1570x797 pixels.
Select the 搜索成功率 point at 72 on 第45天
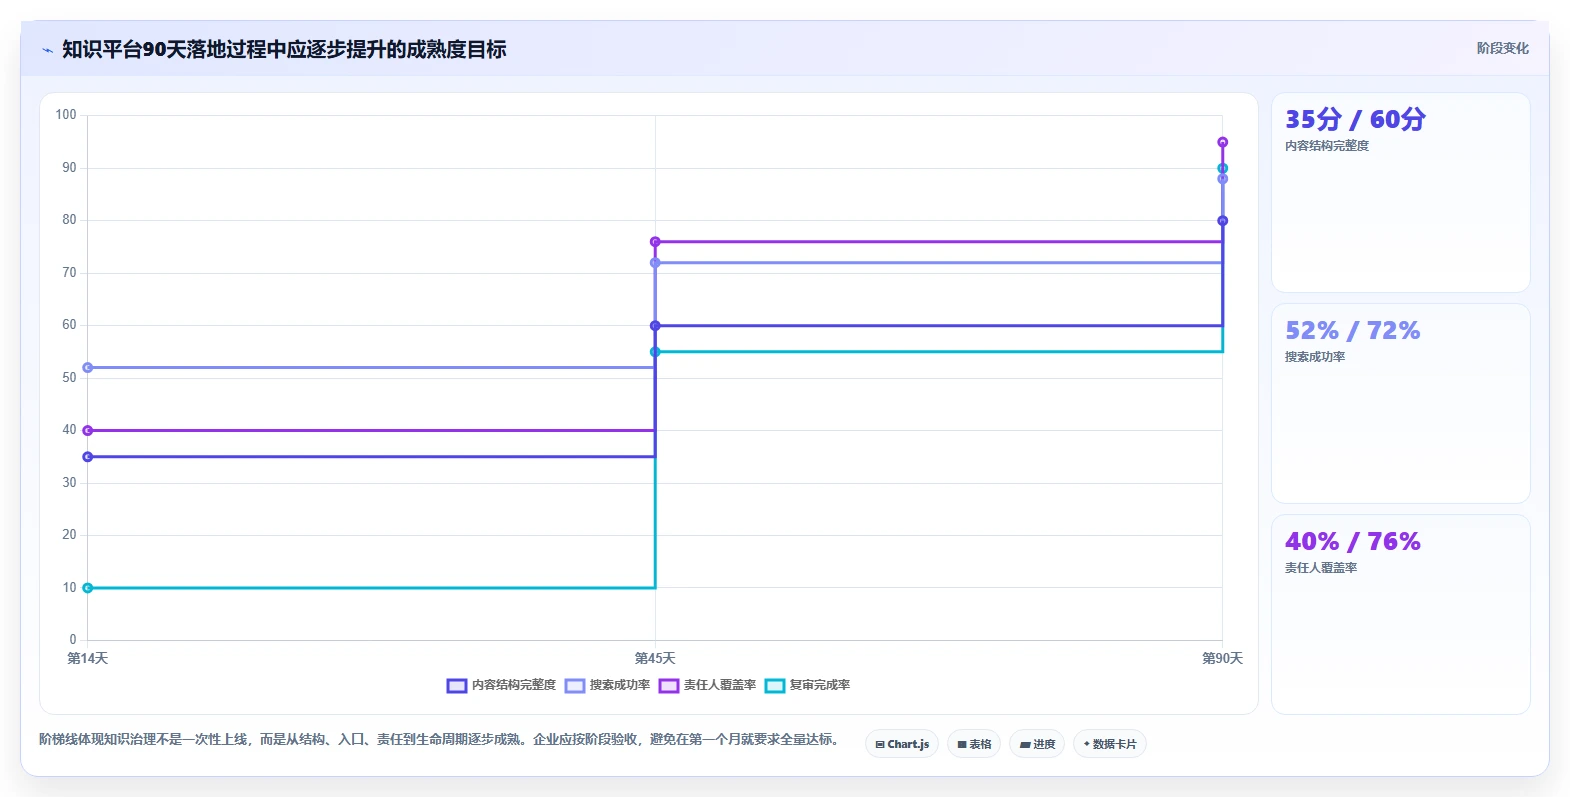click(655, 263)
